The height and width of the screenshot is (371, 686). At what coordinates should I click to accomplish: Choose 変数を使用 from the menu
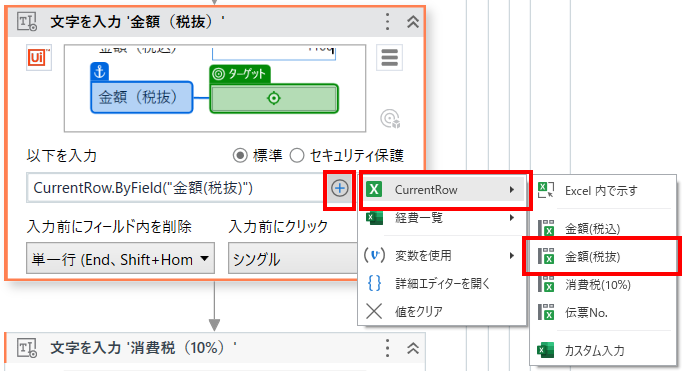pyautogui.click(x=442, y=256)
